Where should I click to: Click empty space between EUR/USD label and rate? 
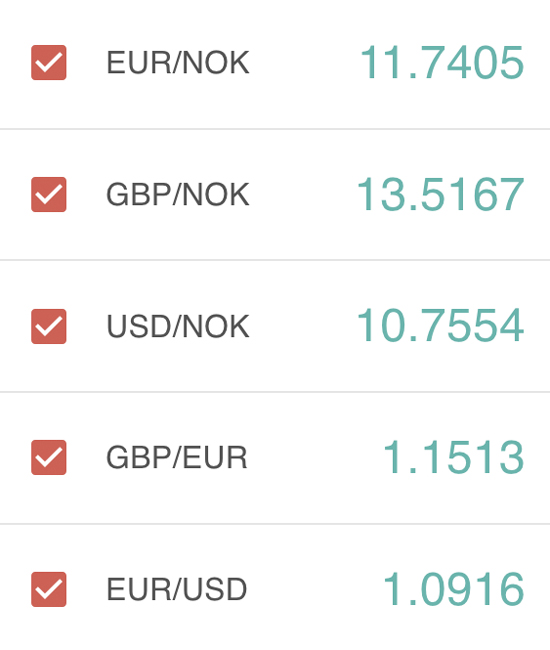pyautogui.click(x=315, y=589)
